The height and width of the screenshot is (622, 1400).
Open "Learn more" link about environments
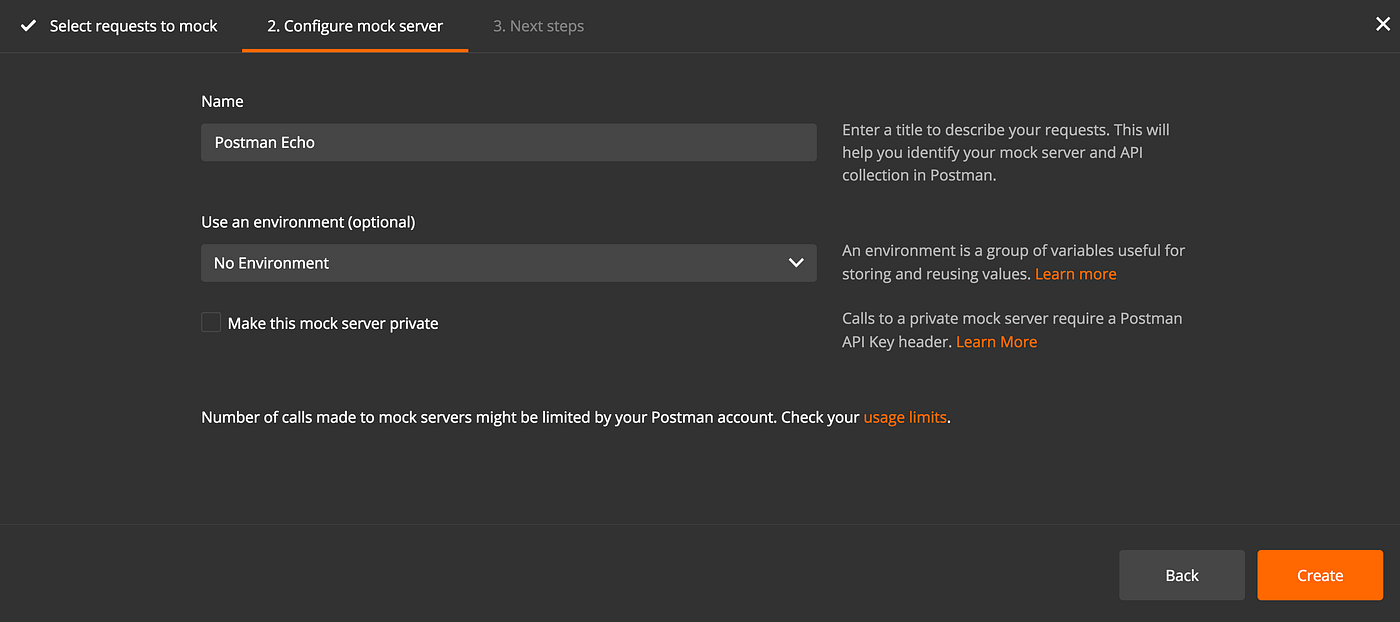click(x=1075, y=274)
